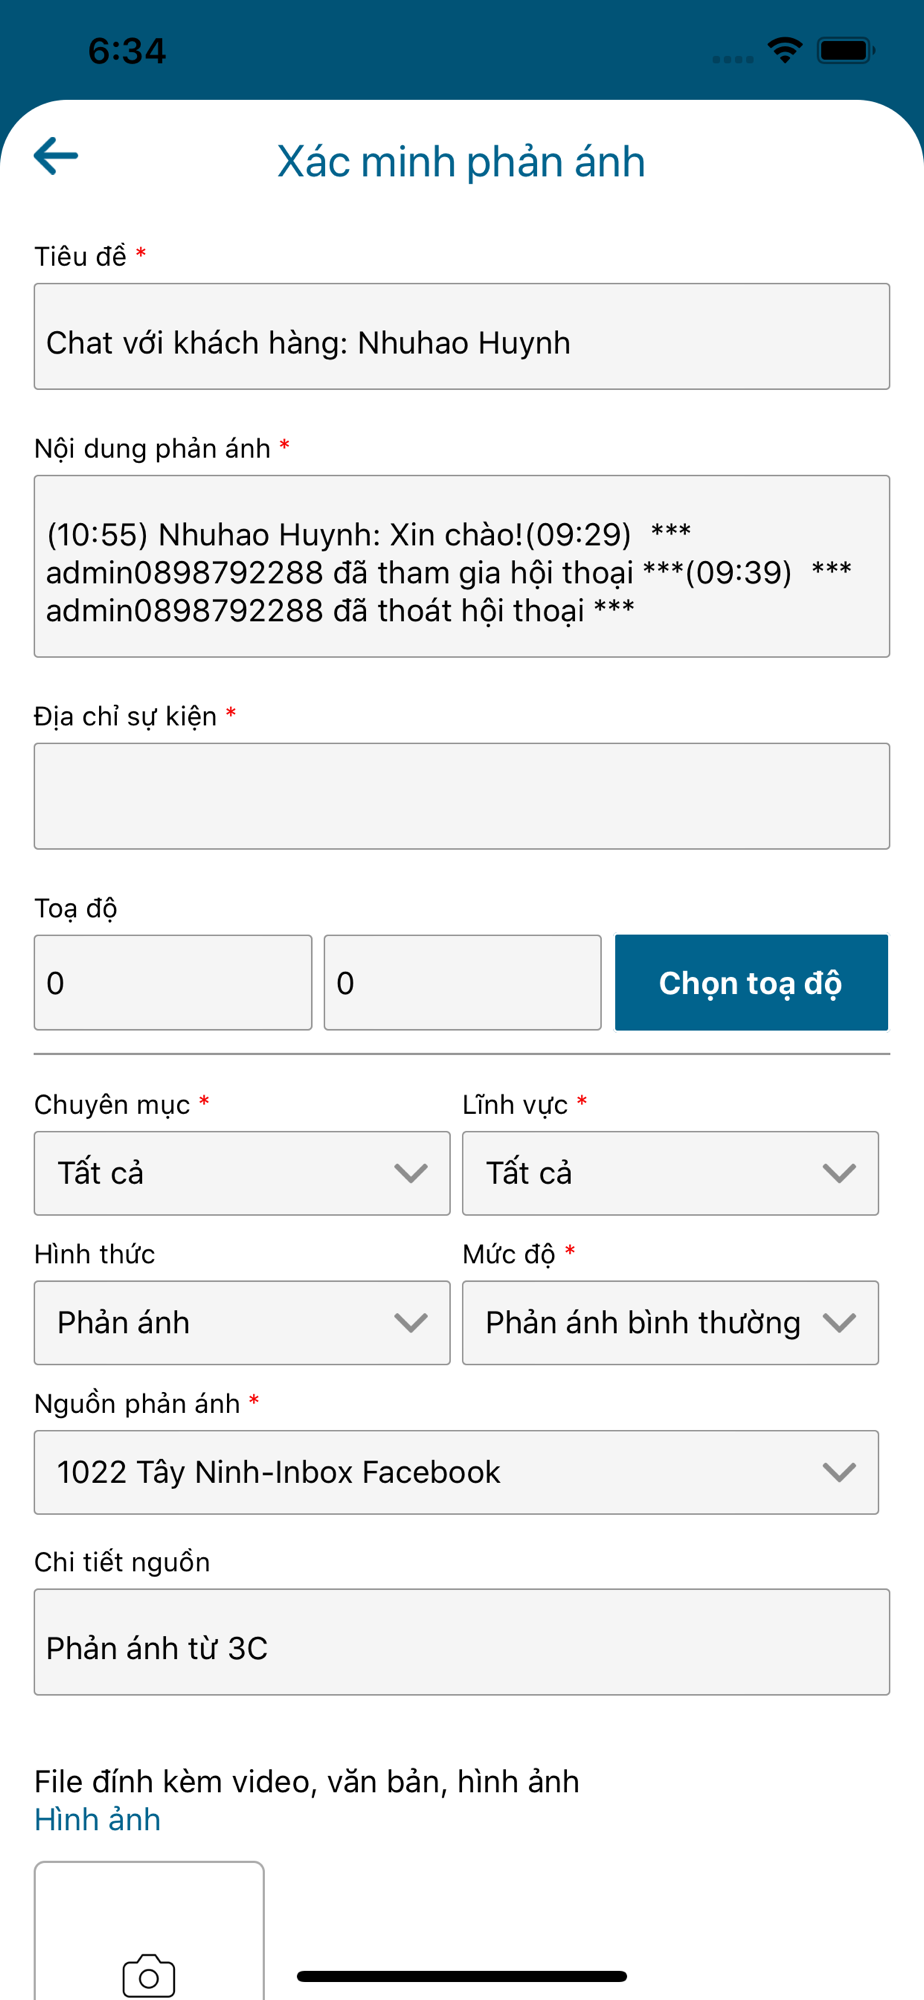Tap the Wi-Fi status icon
Viewport: 924px width, 2000px height.
785,50
